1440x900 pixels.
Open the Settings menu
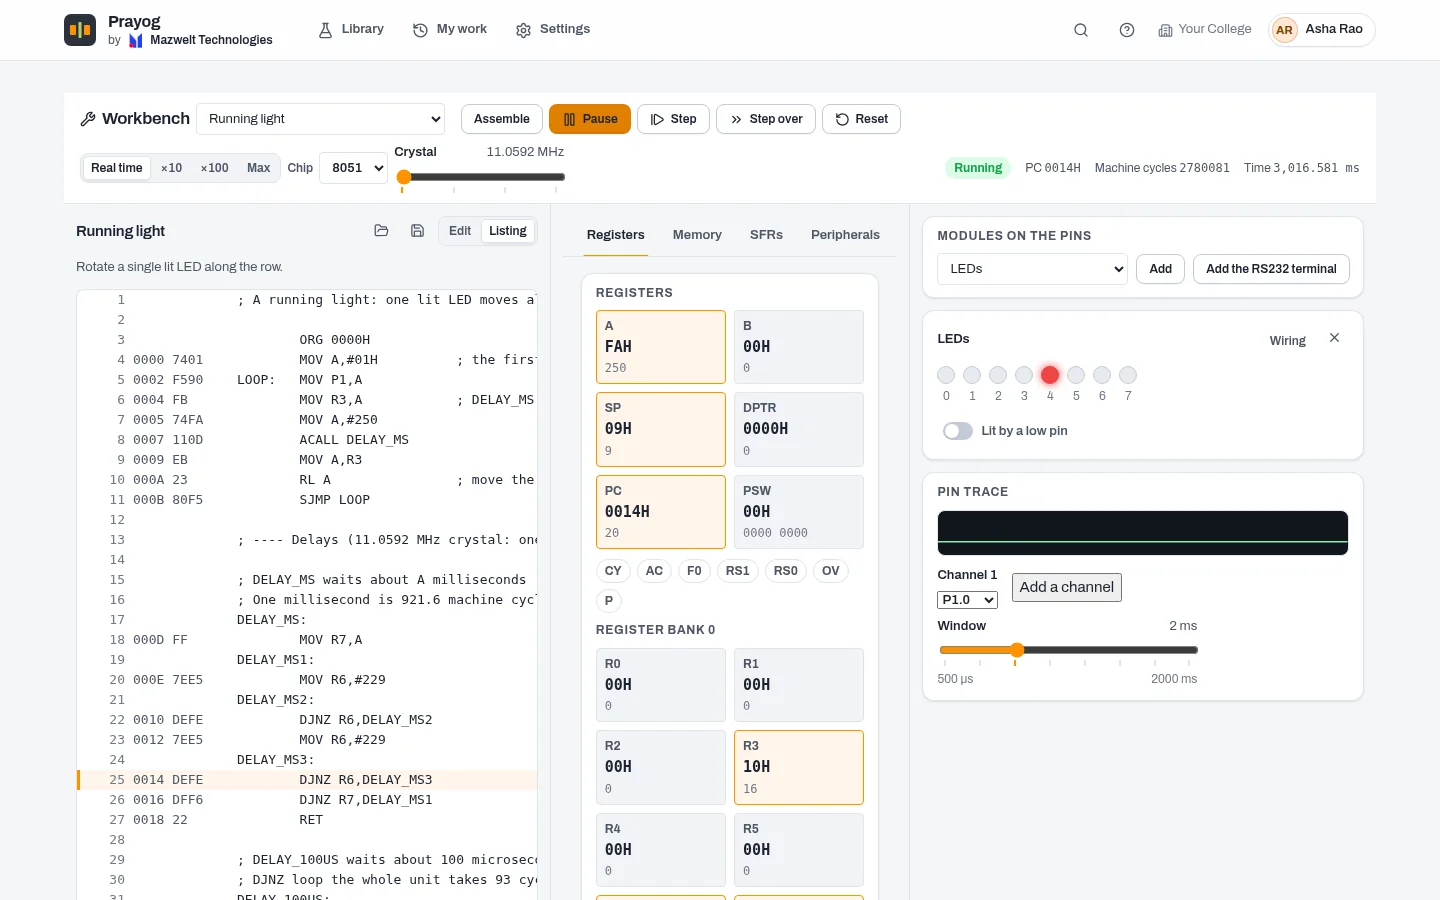[553, 30]
